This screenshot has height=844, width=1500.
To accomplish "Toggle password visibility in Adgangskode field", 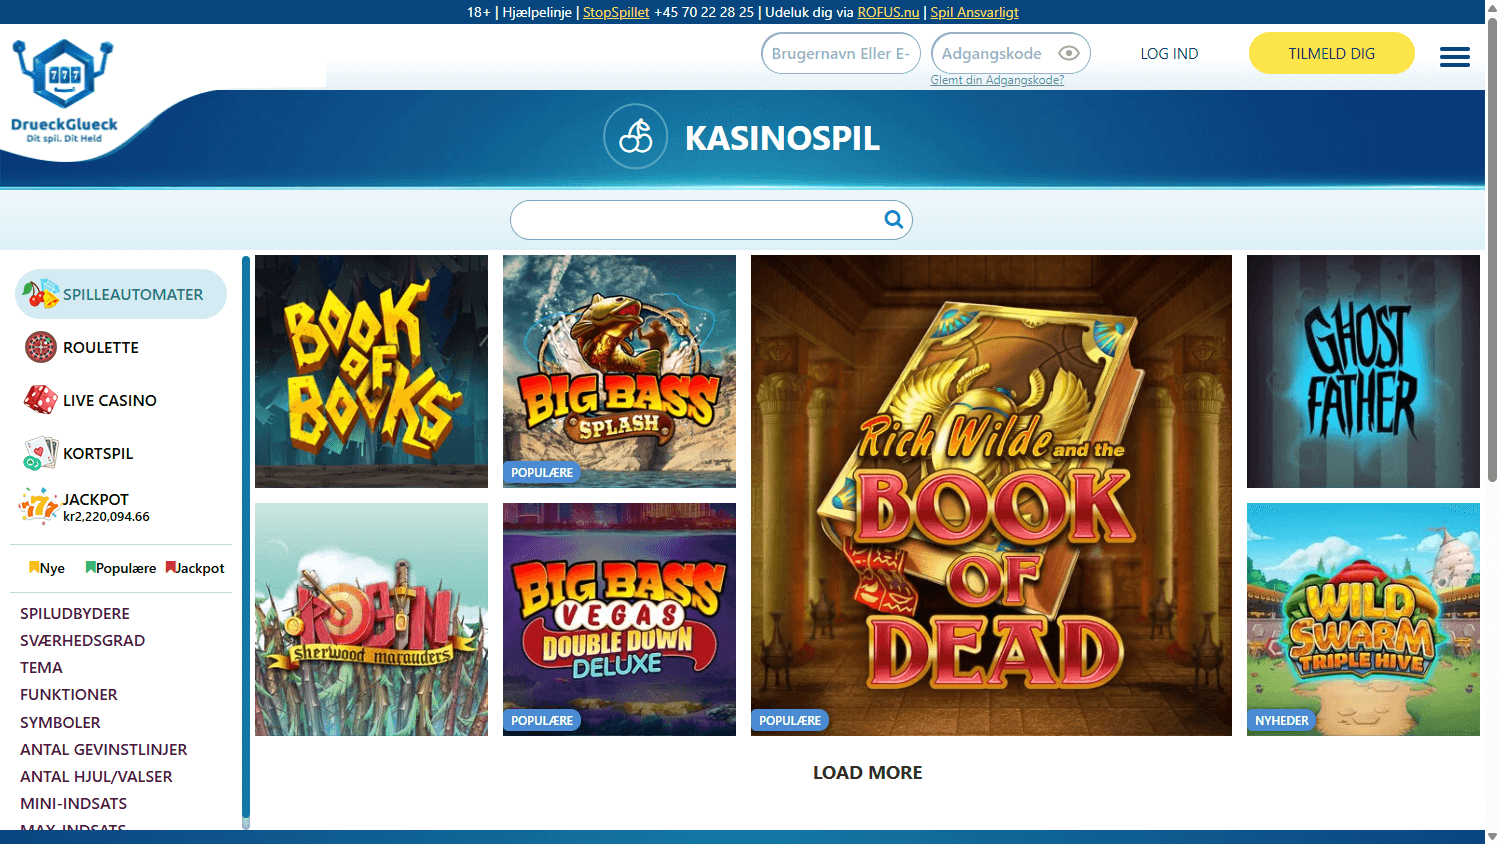I will click(1068, 53).
